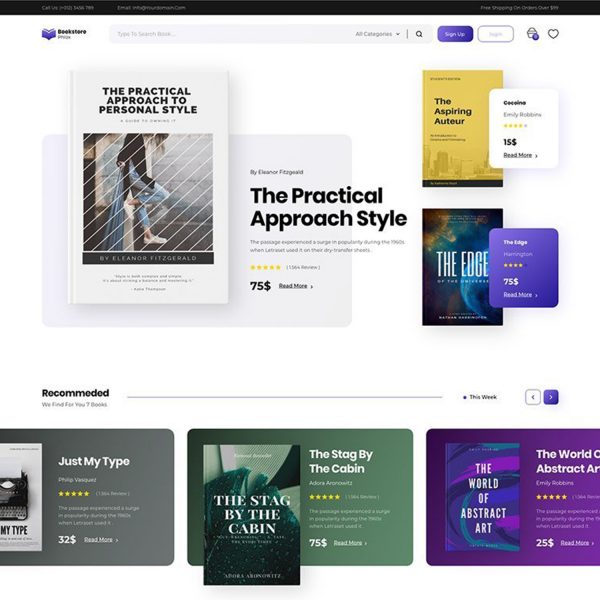600x600 pixels.
Task: Go to previous recommended books arrow
Action: 533,397
